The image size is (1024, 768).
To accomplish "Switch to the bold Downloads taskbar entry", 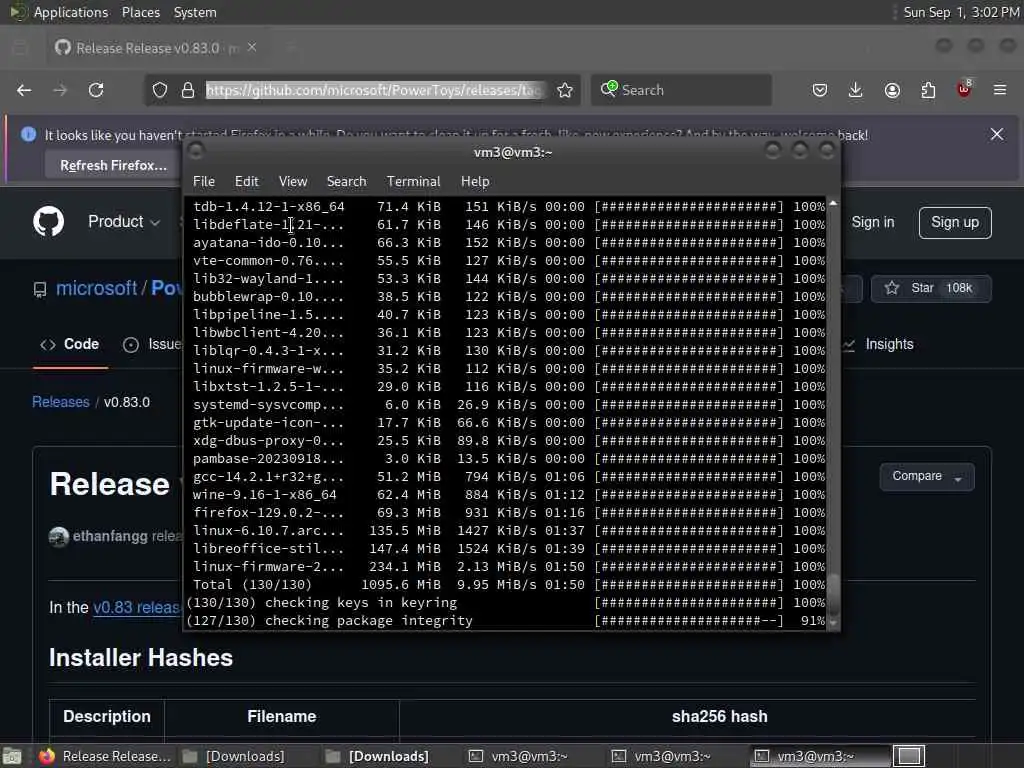I will pos(377,756).
